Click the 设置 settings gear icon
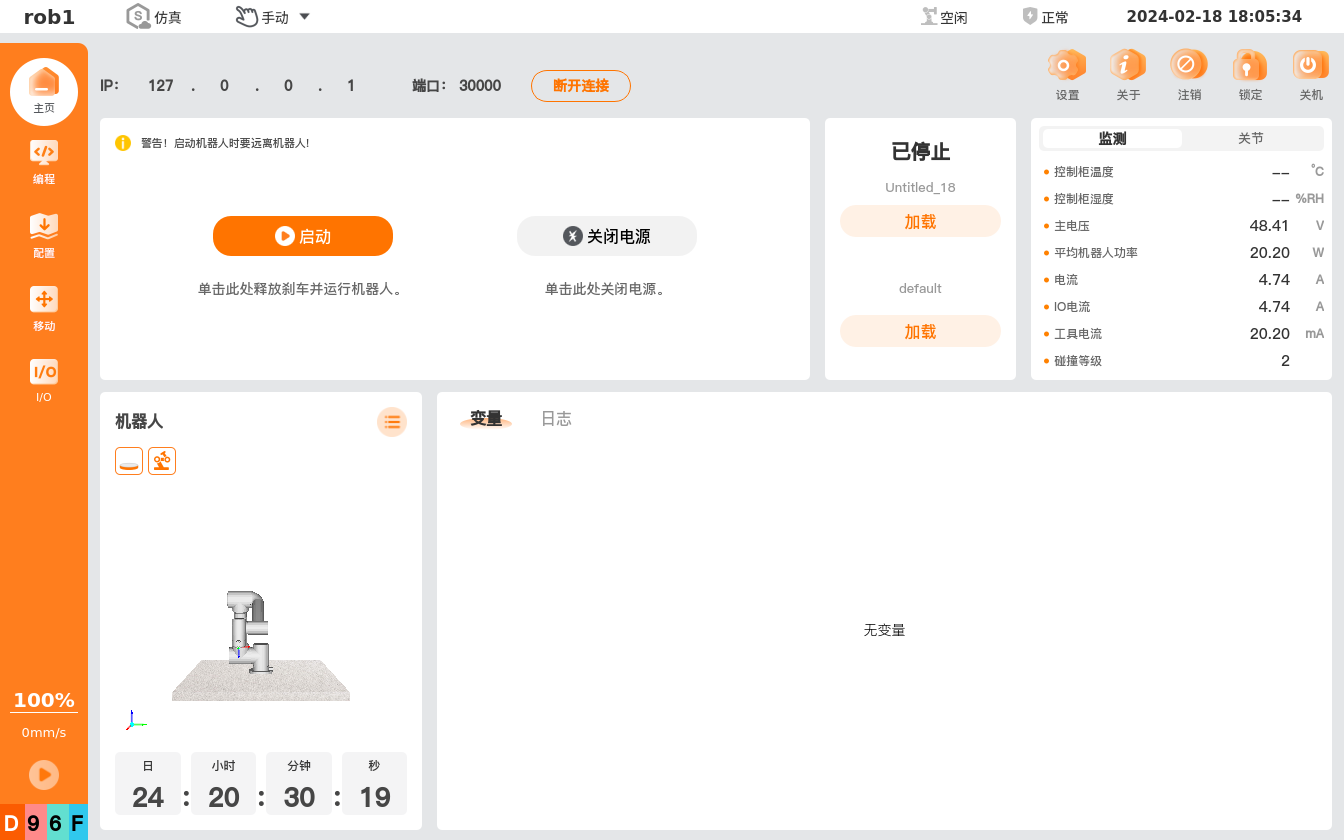Image resolution: width=1344 pixels, height=840 pixels. [1067, 66]
